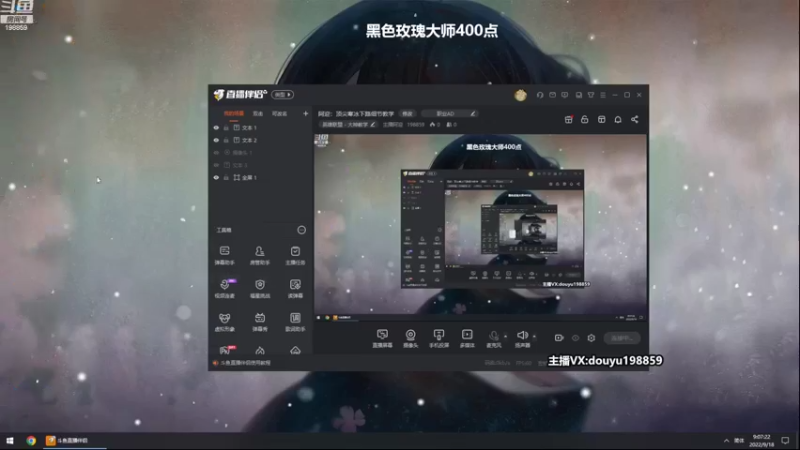Click the live preview canvas

coord(481,228)
